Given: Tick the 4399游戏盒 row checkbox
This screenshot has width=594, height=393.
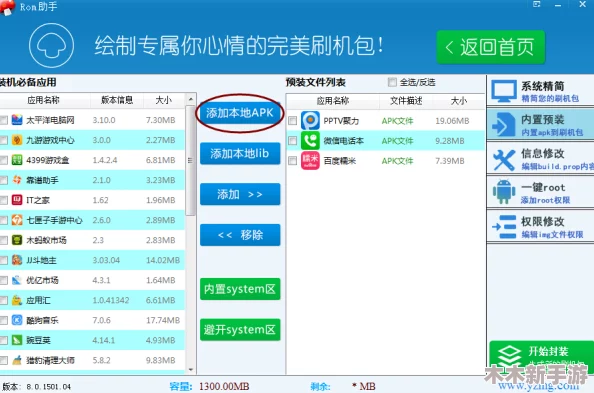Looking at the screenshot, I should point(4,160).
